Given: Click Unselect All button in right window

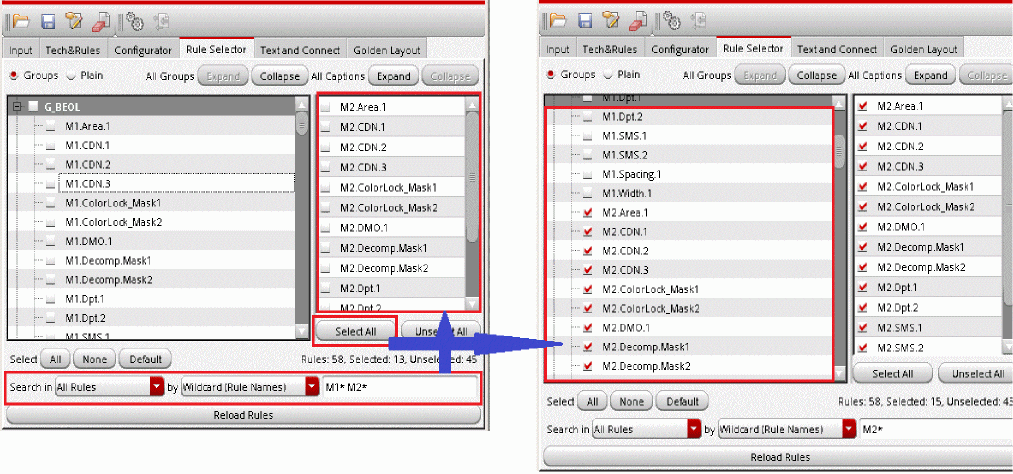Looking at the screenshot, I should [977, 373].
